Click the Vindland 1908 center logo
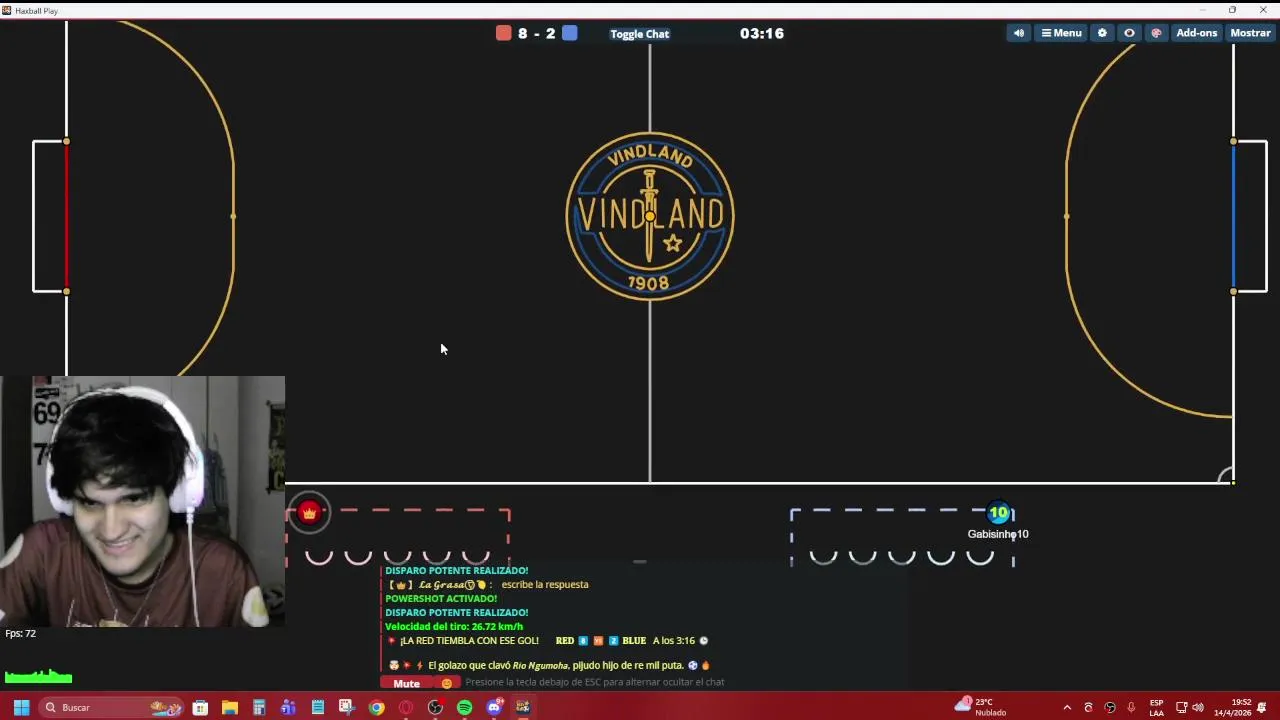 pyautogui.click(x=650, y=216)
